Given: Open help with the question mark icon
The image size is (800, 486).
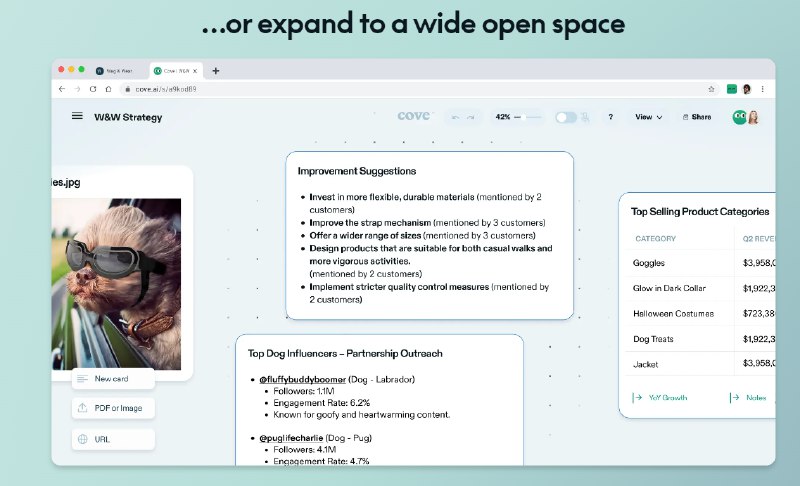Looking at the screenshot, I should click(611, 117).
